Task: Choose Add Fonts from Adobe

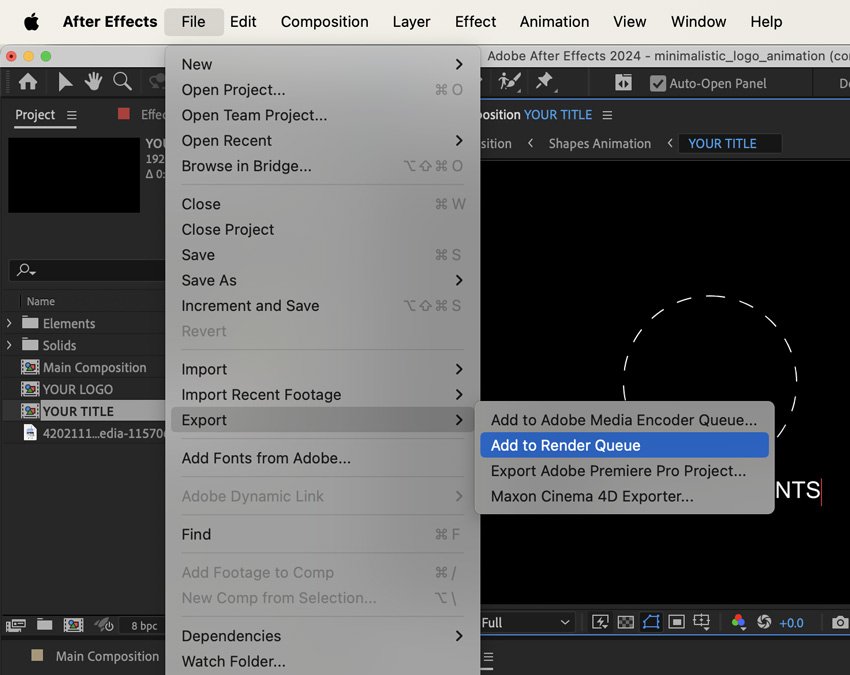Action: coord(323,458)
